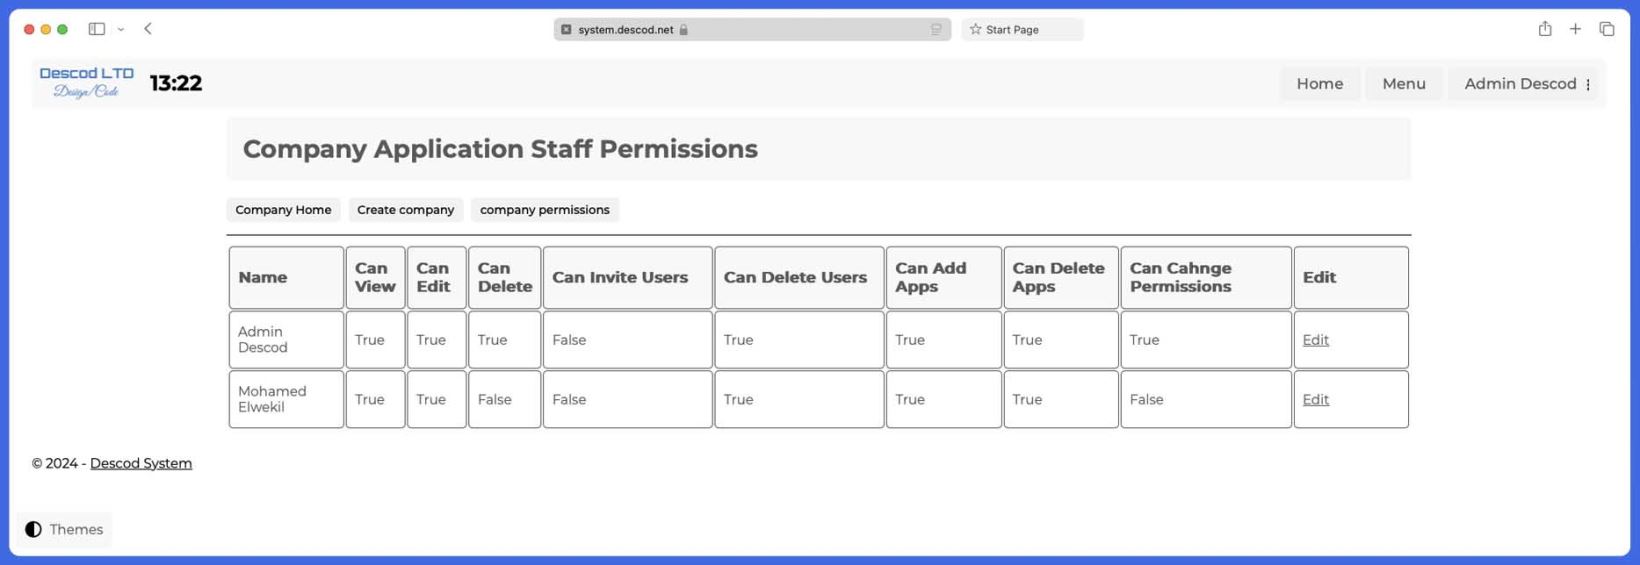This screenshot has height=565, width=1640.
Task: Click the Themes toggle button
Action: (64, 529)
